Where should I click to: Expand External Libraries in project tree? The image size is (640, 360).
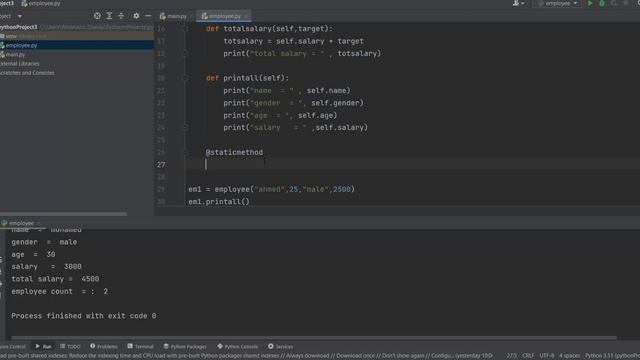[x=20, y=64]
